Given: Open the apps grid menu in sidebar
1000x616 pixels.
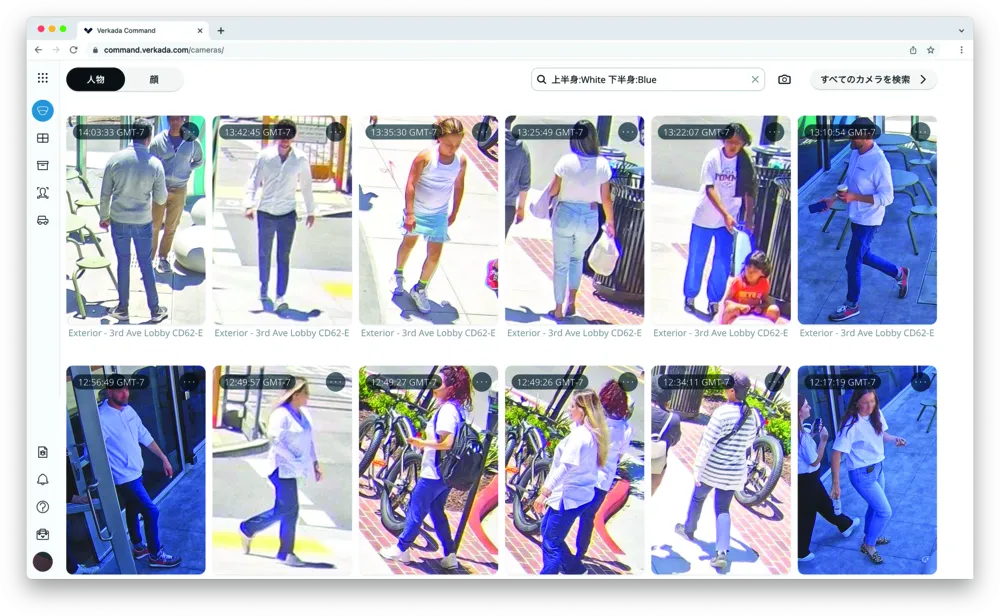Looking at the screenshot, I should [42, 78].
